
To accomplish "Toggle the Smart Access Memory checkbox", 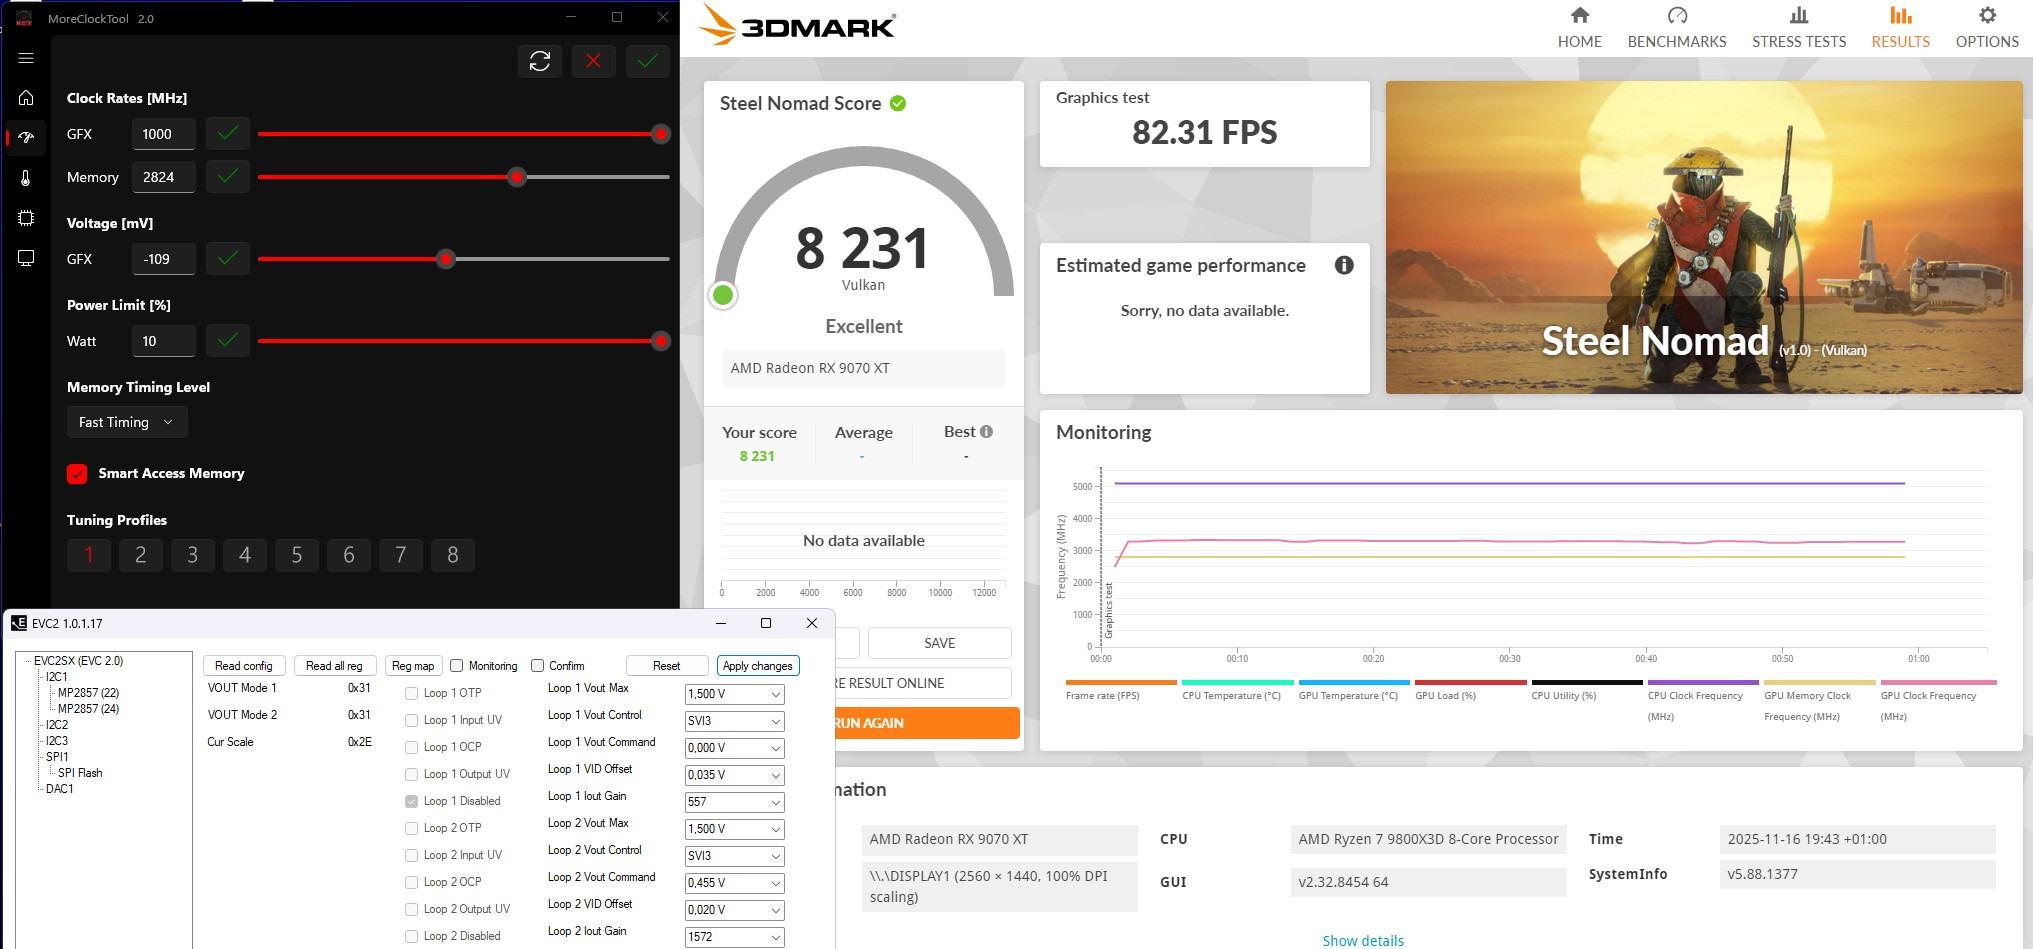I will click(x=77, y=474).
